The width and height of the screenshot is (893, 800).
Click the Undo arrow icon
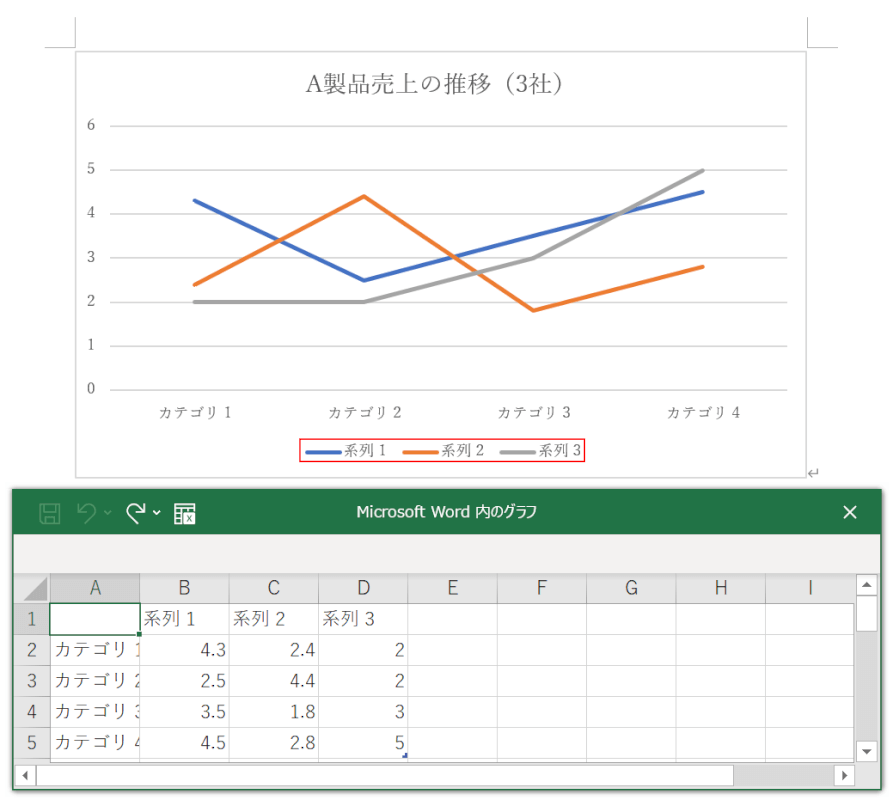(86, 513)
